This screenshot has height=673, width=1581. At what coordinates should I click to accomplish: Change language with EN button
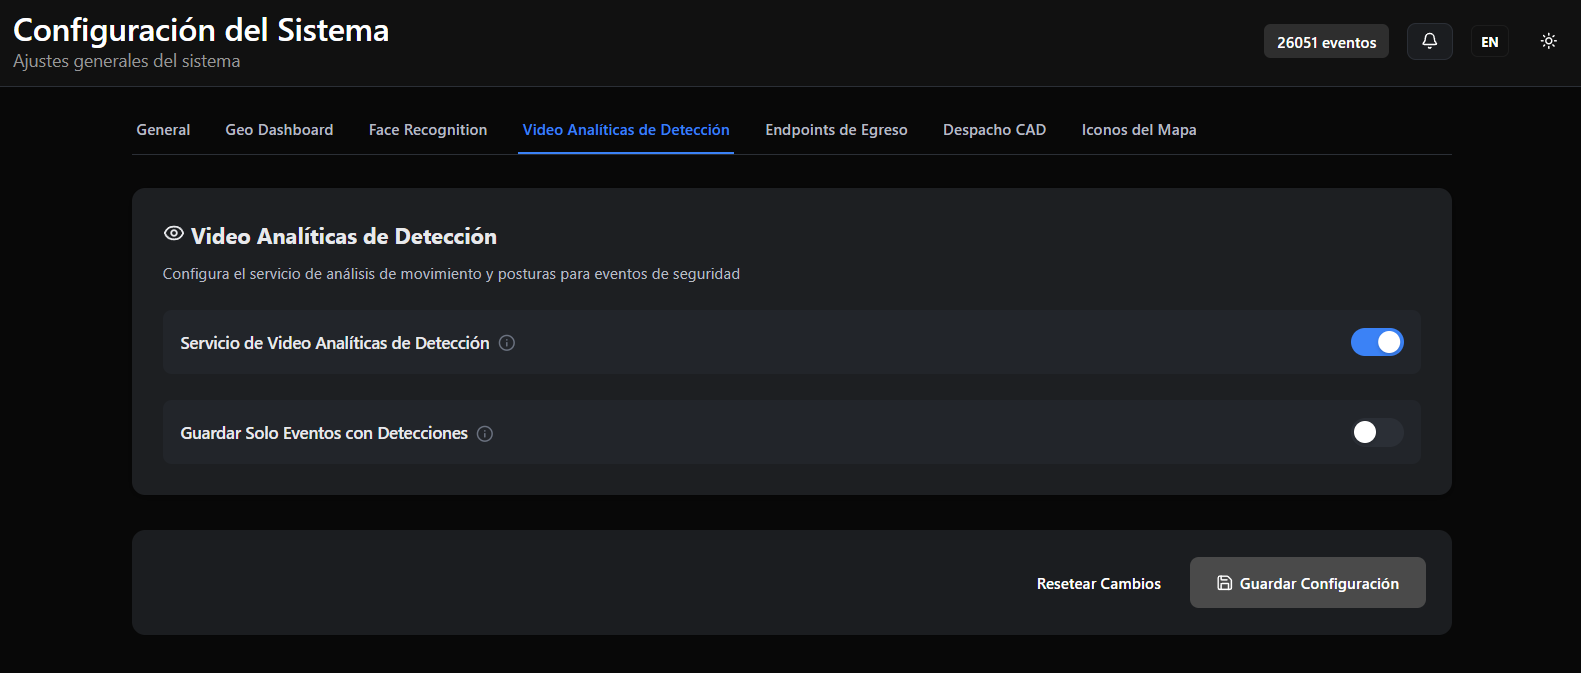(1490, 42)
